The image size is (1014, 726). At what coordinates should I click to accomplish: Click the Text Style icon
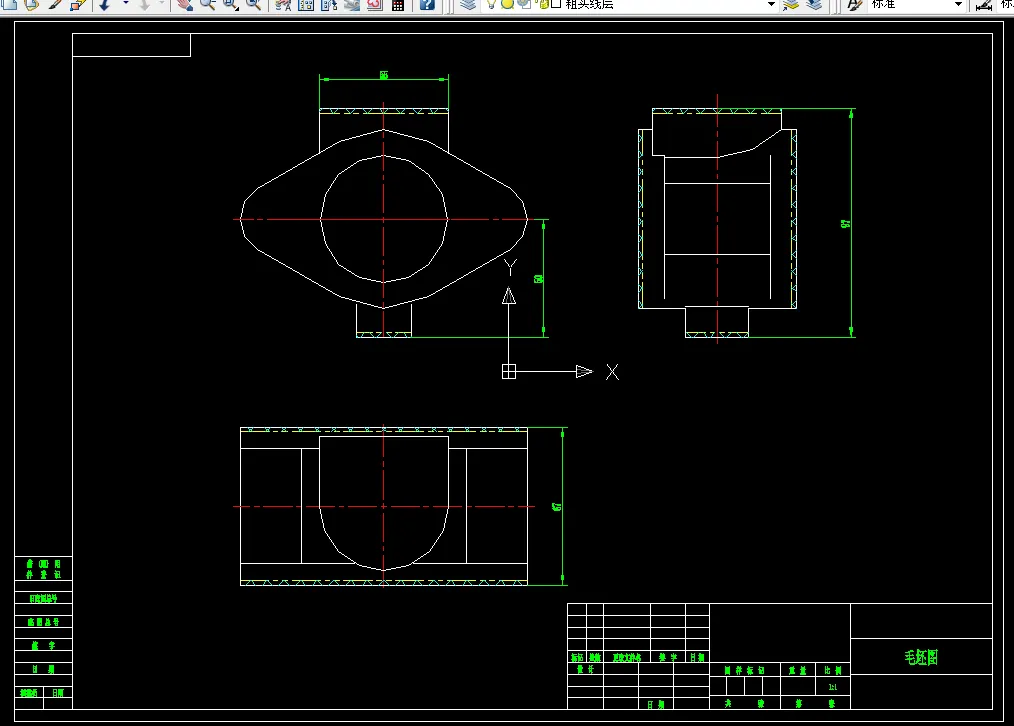click(855, 5)
